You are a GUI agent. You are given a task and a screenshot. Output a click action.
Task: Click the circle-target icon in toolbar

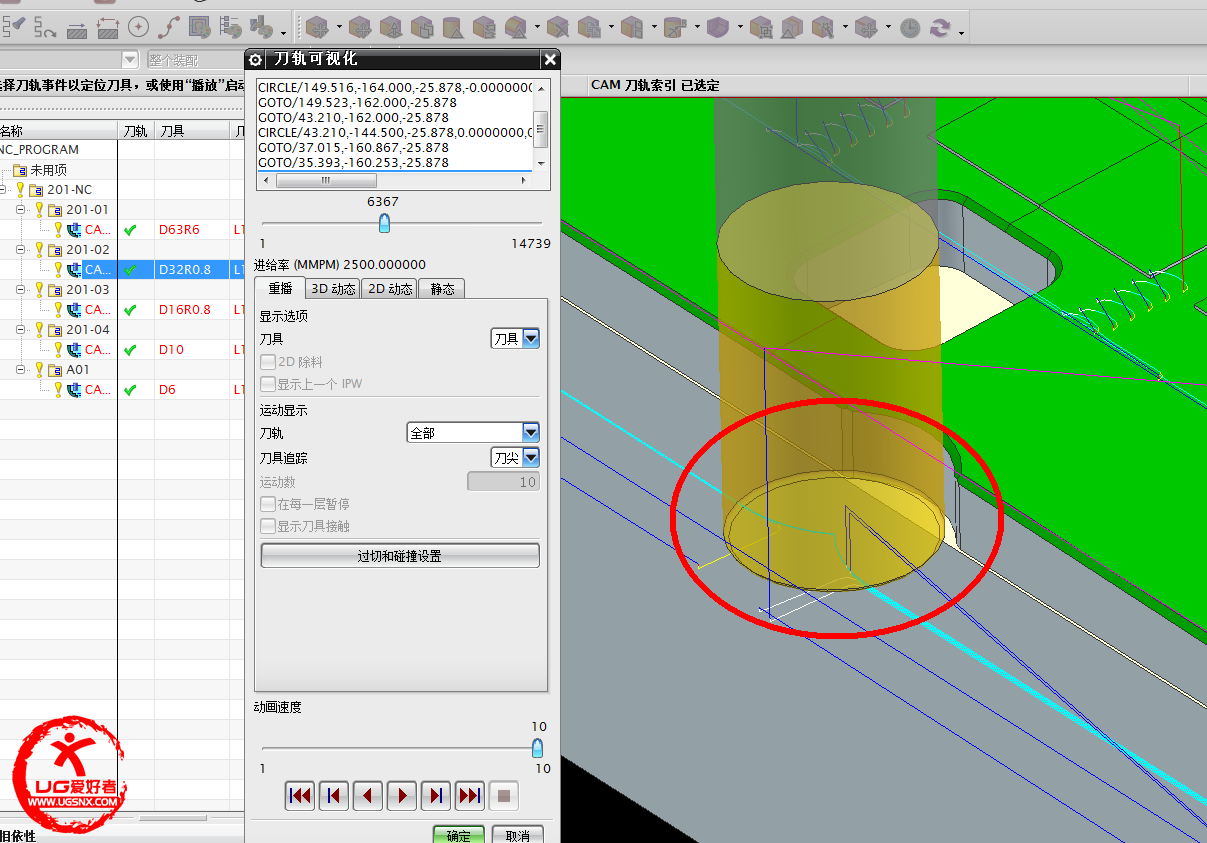tap(139, 28)
